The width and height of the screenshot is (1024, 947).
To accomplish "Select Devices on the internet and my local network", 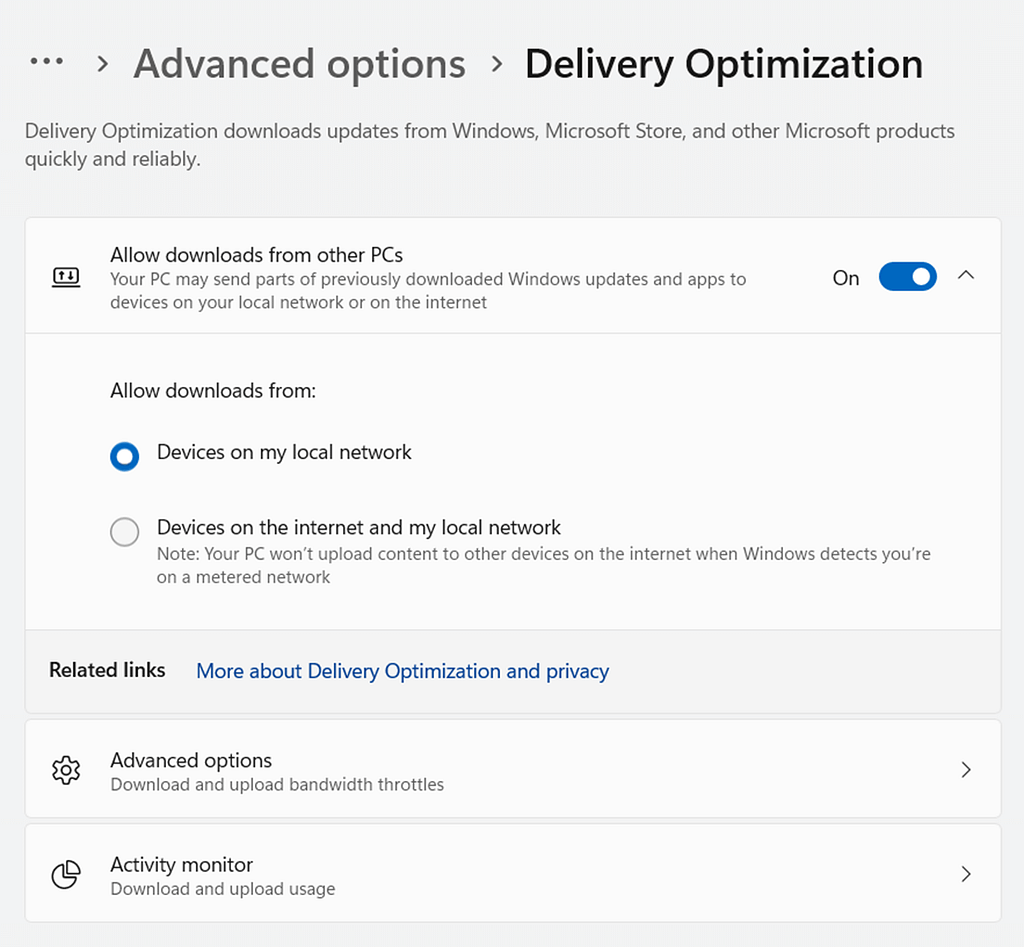I will [124, 532].
